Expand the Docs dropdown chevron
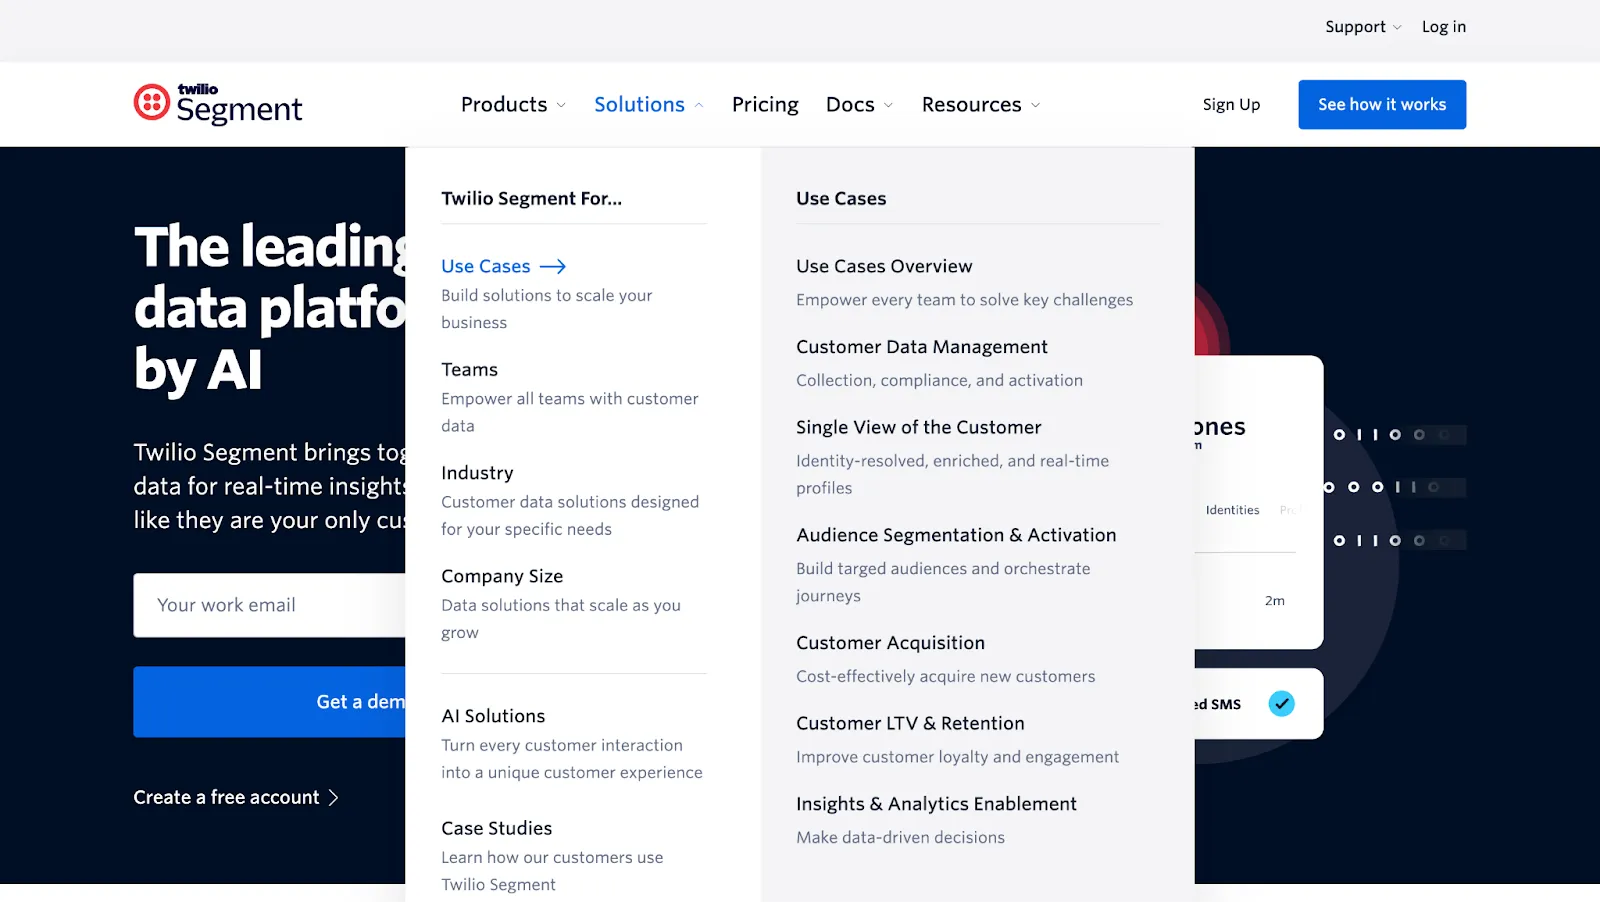 coord(888,105)
